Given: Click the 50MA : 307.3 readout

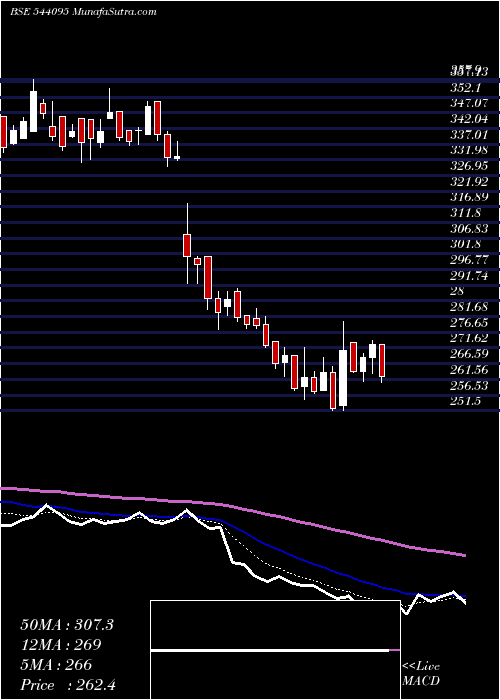Looking at the screenshot, I should 67,625.
